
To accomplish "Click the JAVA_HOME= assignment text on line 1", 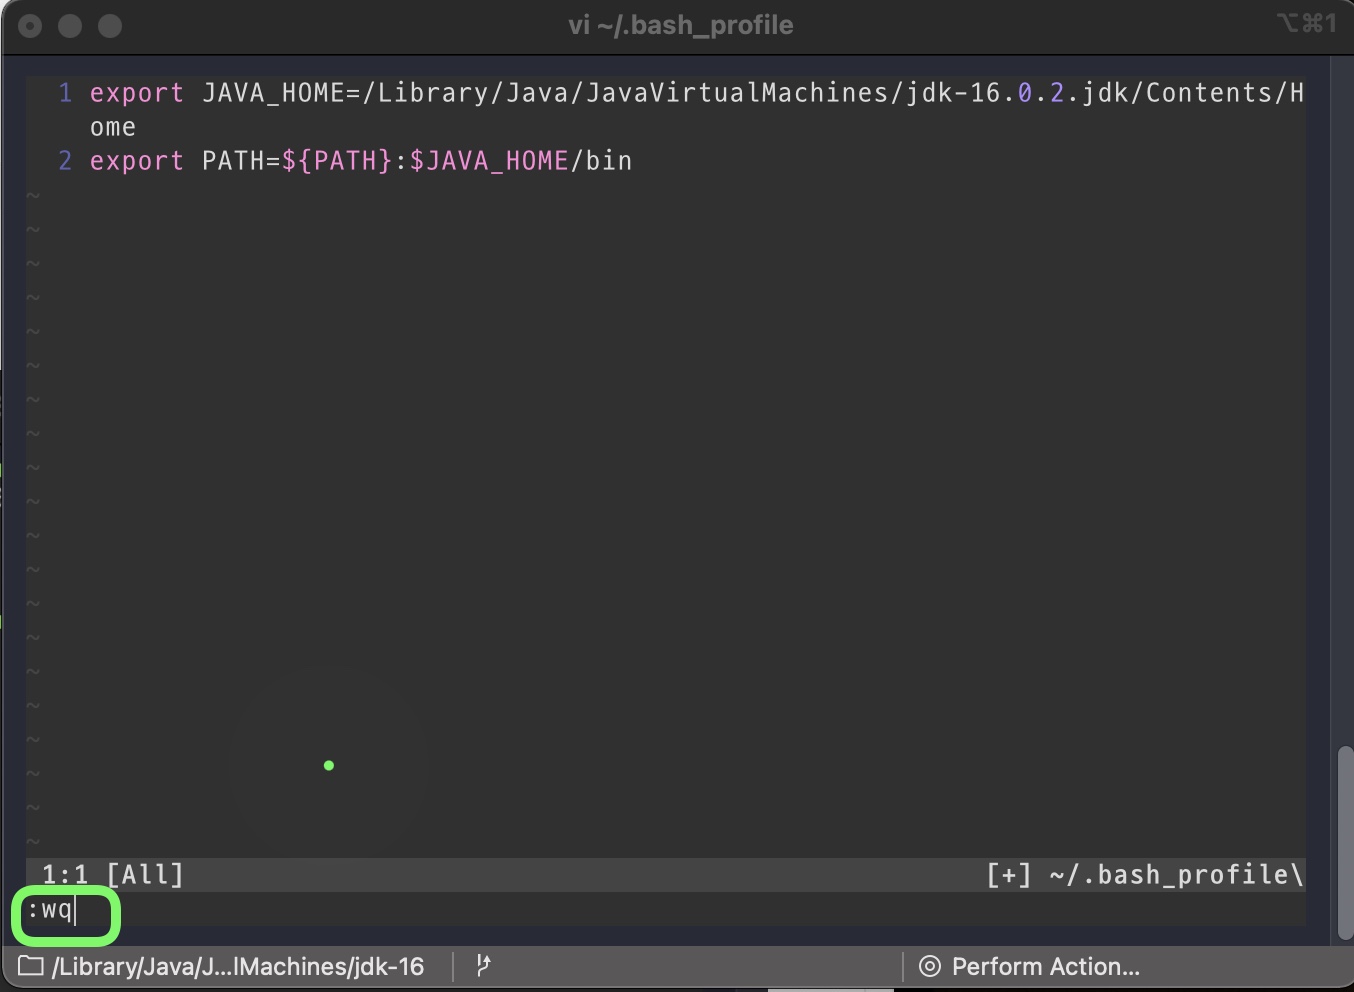I will (282, 93).
